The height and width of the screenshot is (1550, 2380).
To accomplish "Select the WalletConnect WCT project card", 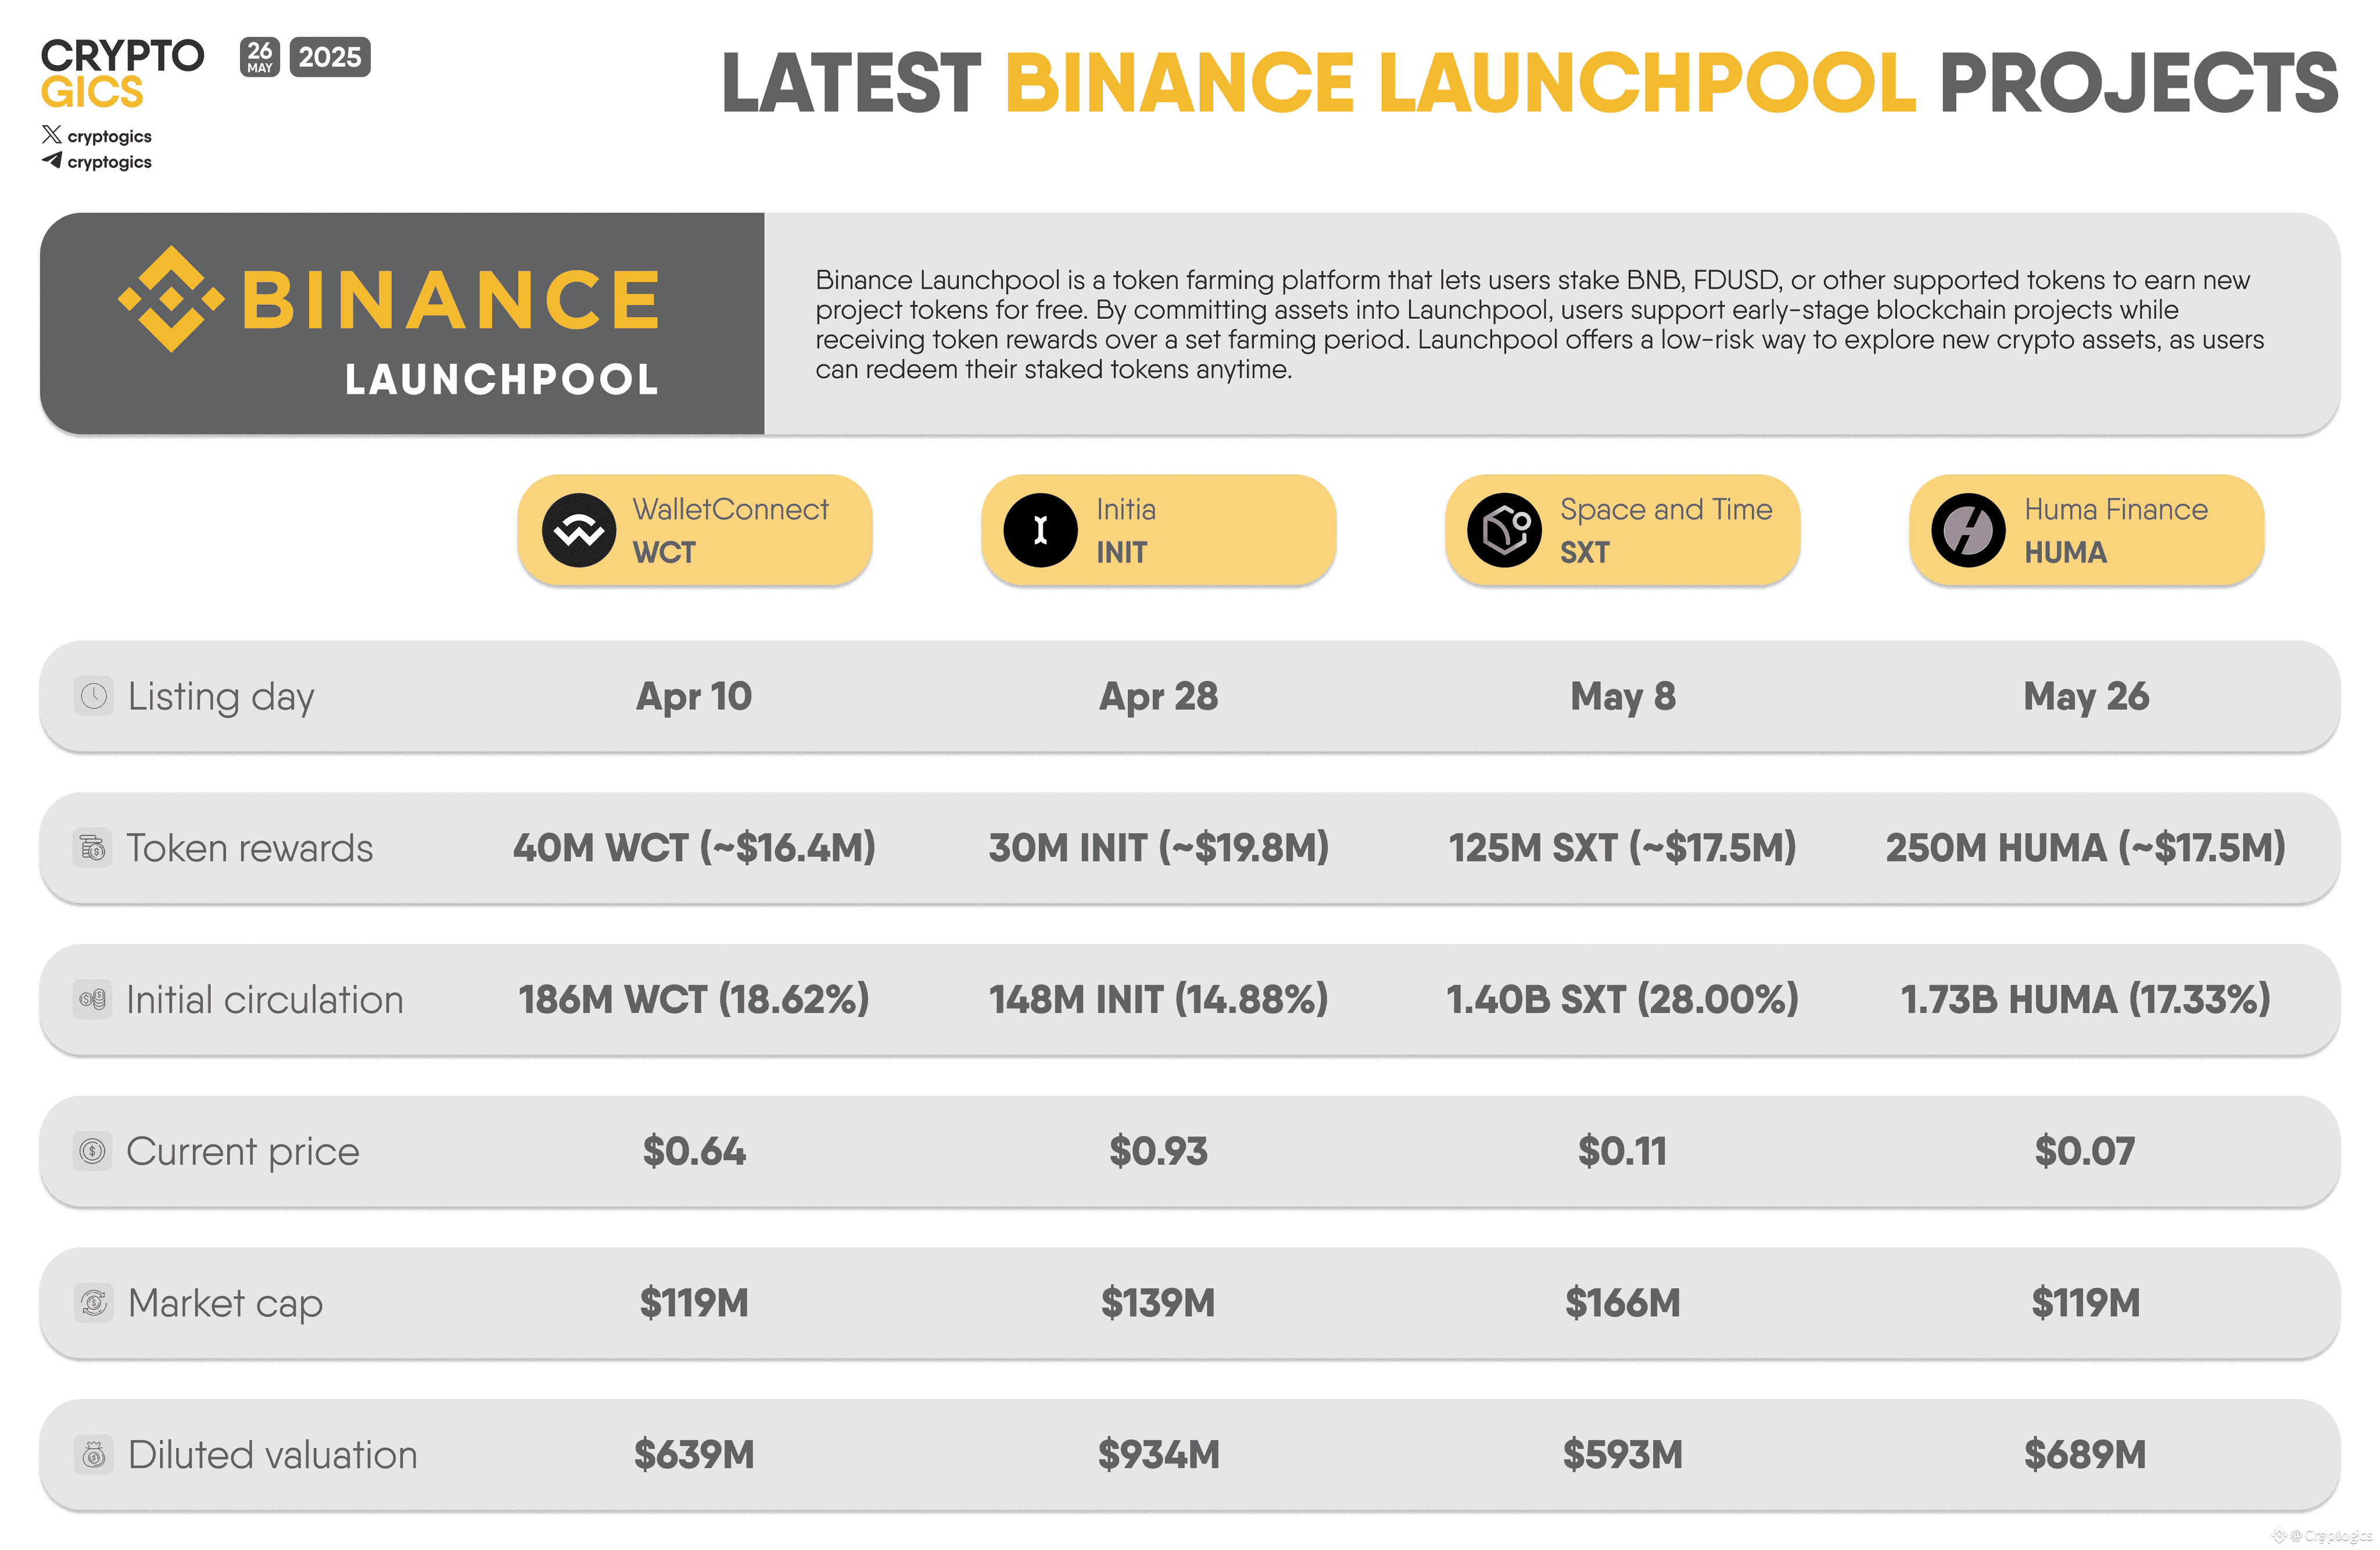I will click(730, 530).
